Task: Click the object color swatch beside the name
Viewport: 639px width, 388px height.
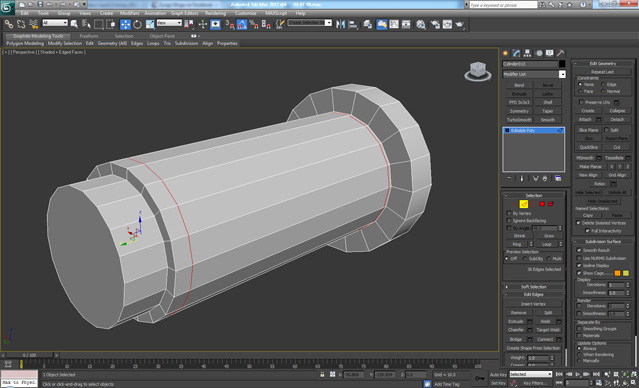Action: pyautogui.click(x=562, y=64)
